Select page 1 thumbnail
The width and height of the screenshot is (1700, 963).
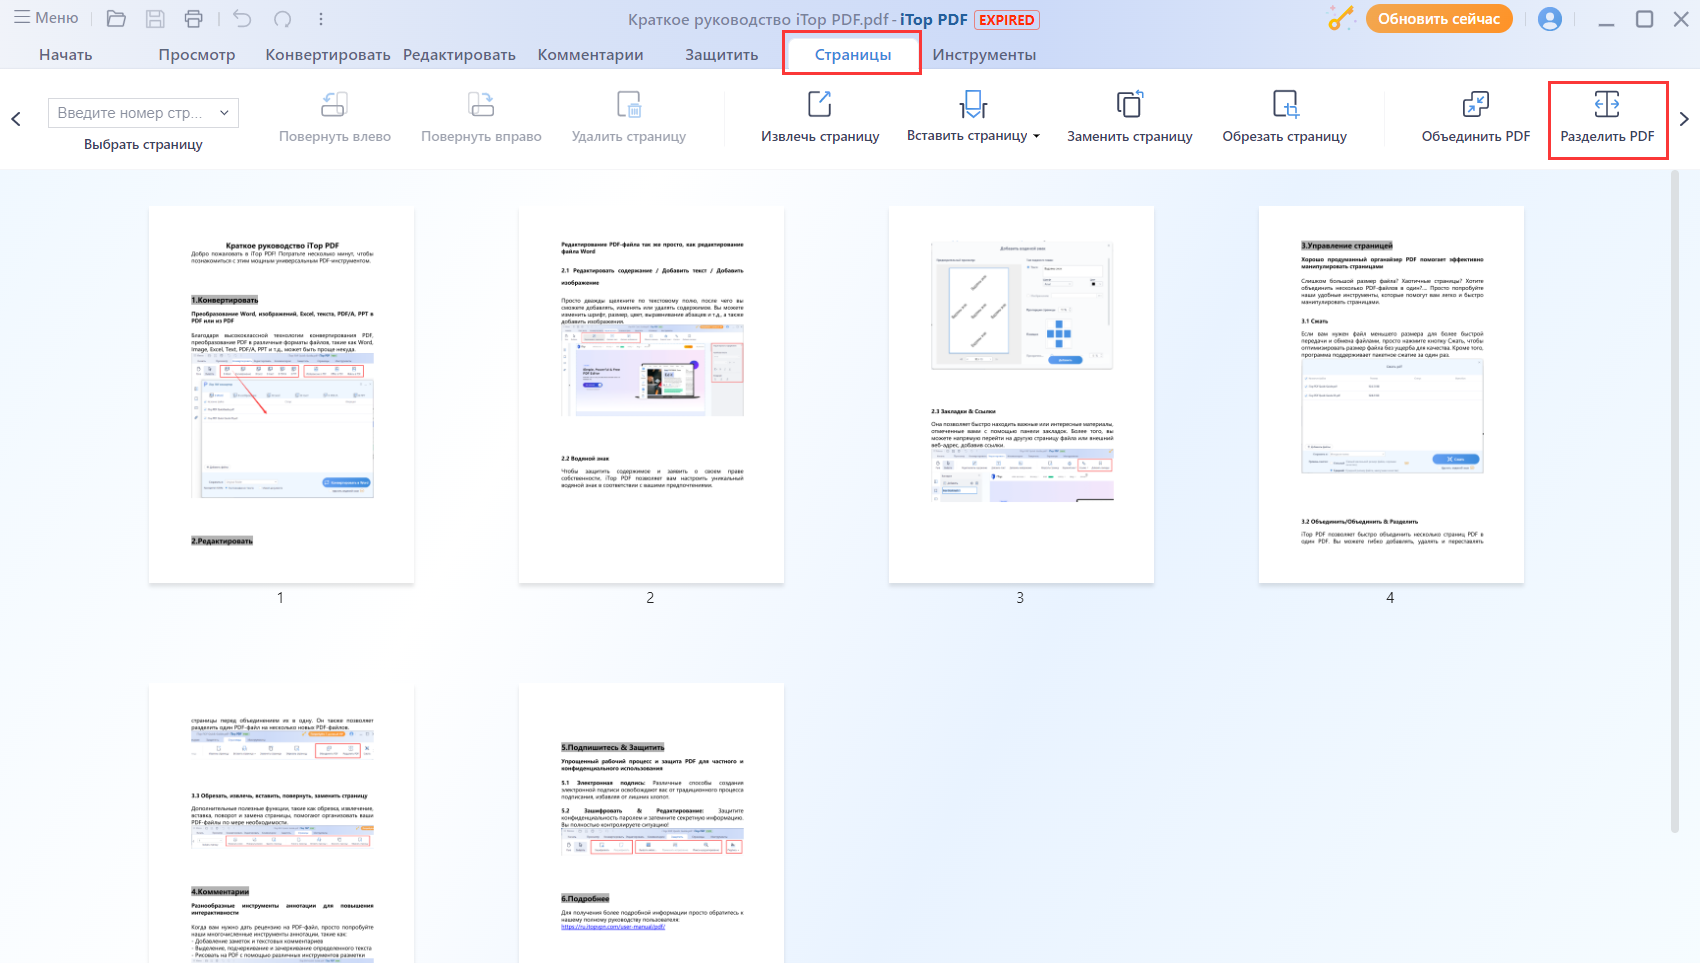pyautogui.click(x=281, y=394)
